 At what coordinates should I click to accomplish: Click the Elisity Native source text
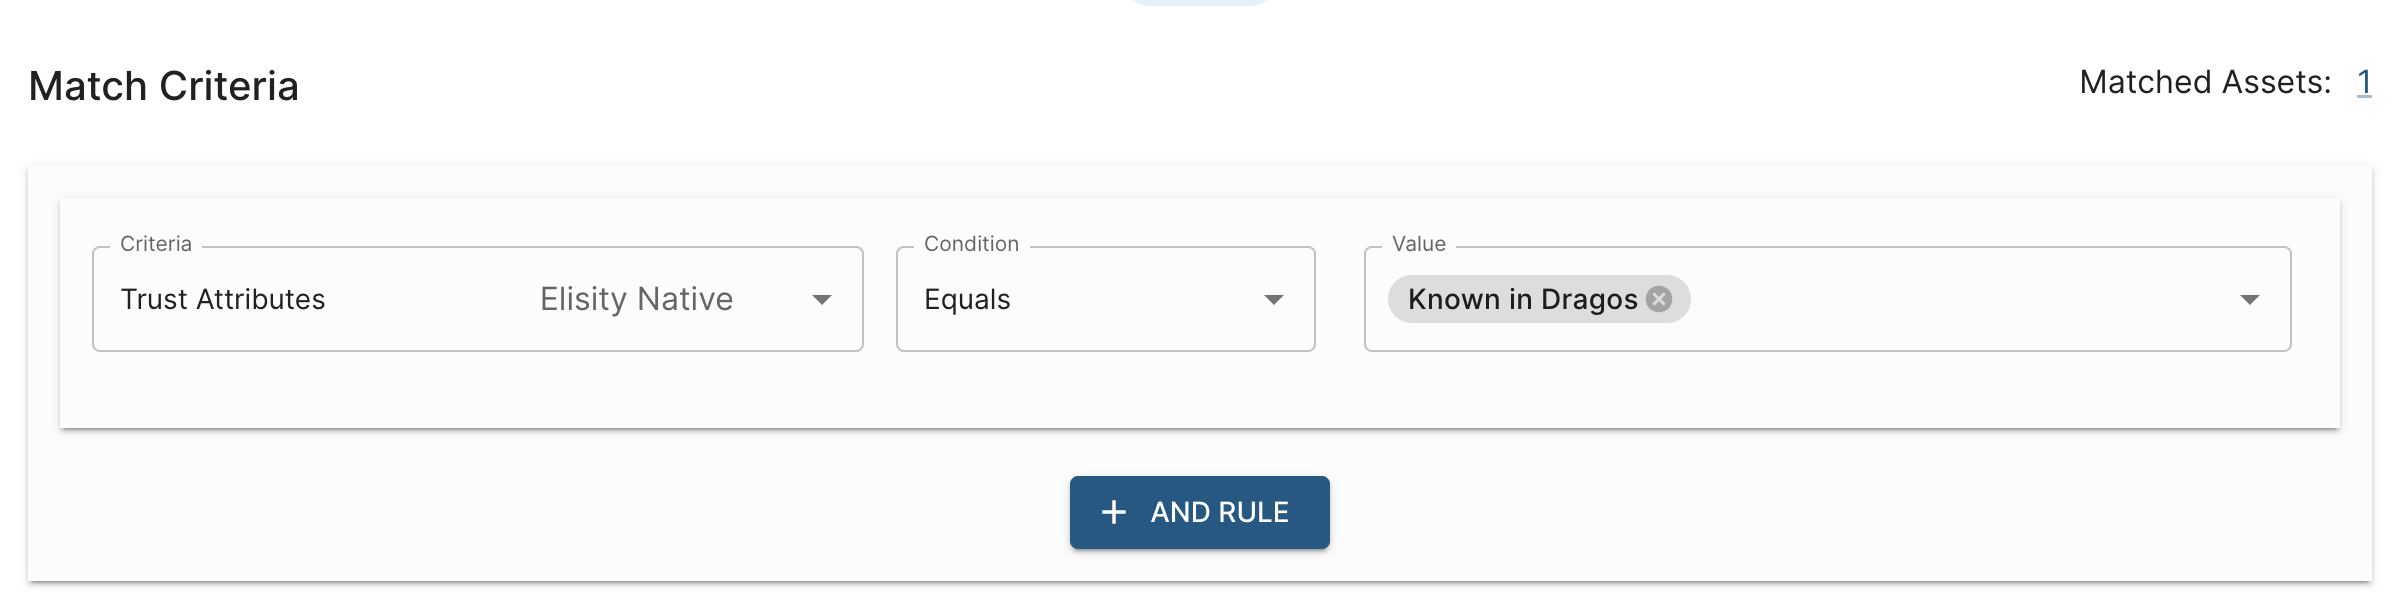click(x=636, y=299)
